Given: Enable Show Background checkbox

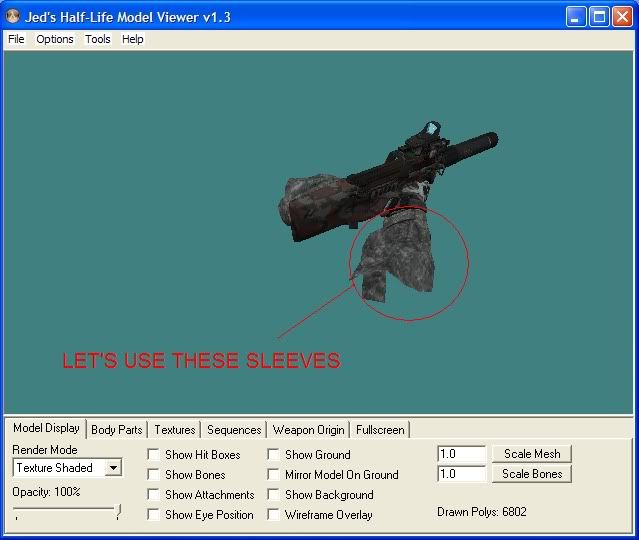Looking at the screenshot, I should coord(273,494).
